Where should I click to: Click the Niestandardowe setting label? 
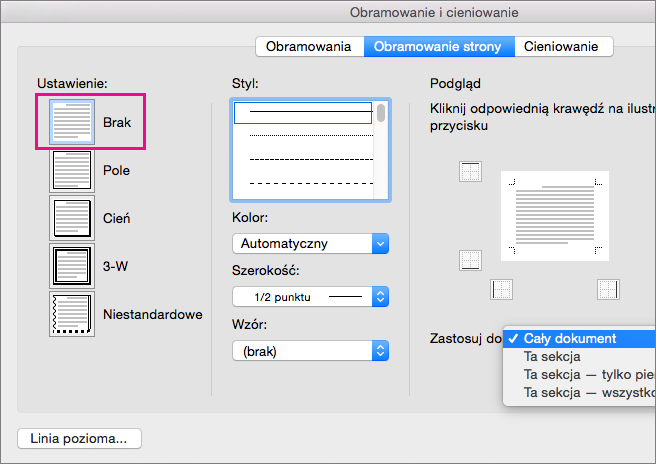click(x=153, y=314)
